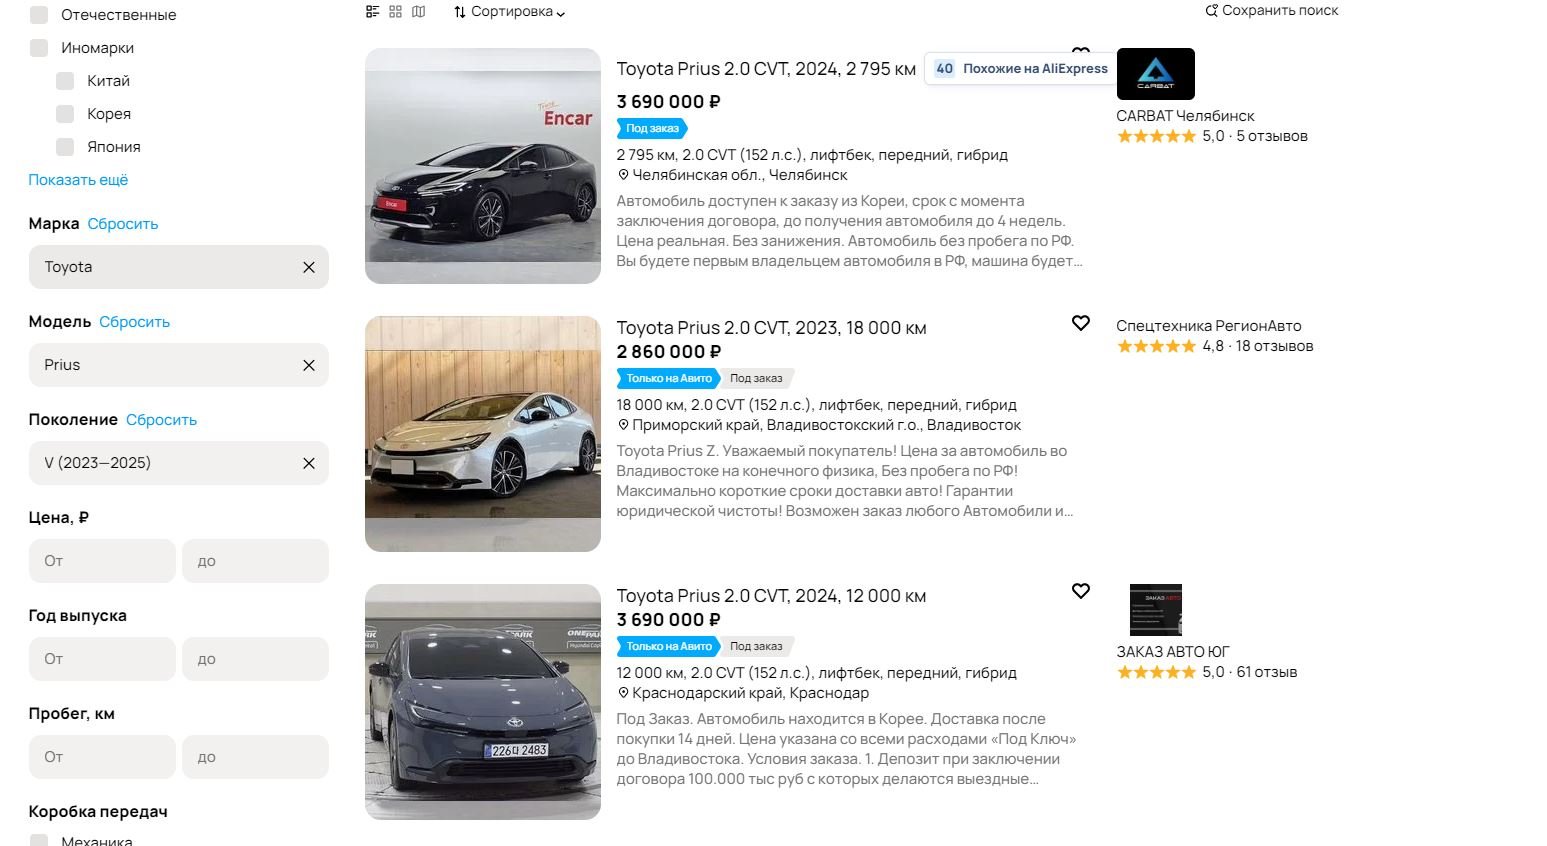Open the black Prius Encar thumbnail
Image resolution: width=1547 pixels, height=846 pixels.
(483, 166)
